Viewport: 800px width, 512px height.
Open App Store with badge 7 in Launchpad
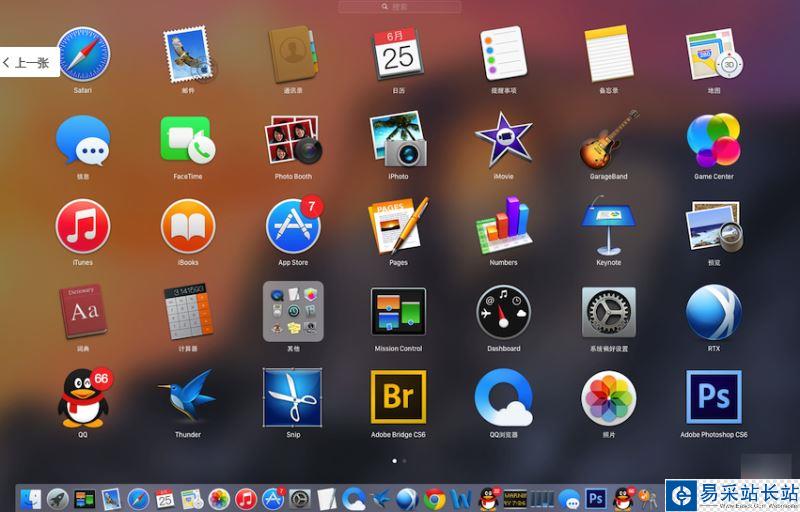(293, 225)
